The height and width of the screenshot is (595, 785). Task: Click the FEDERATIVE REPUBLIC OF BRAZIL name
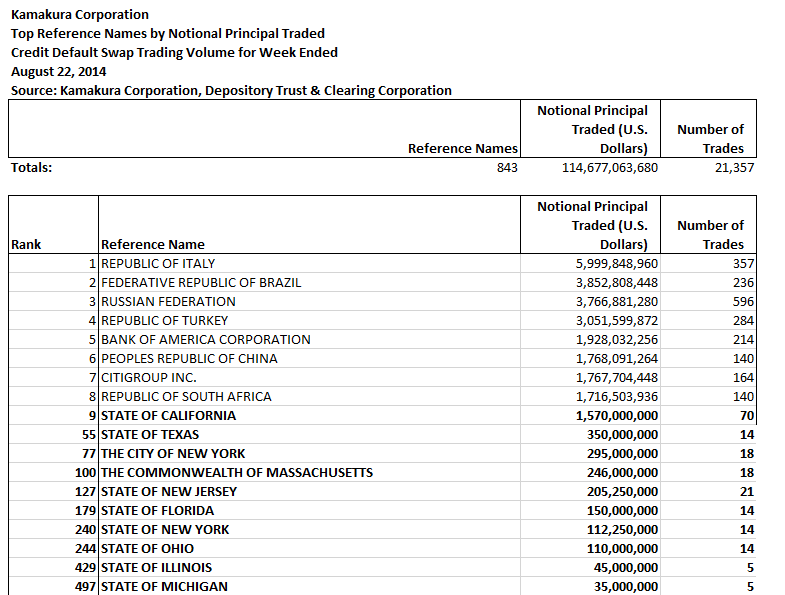[x=201, y=282]
